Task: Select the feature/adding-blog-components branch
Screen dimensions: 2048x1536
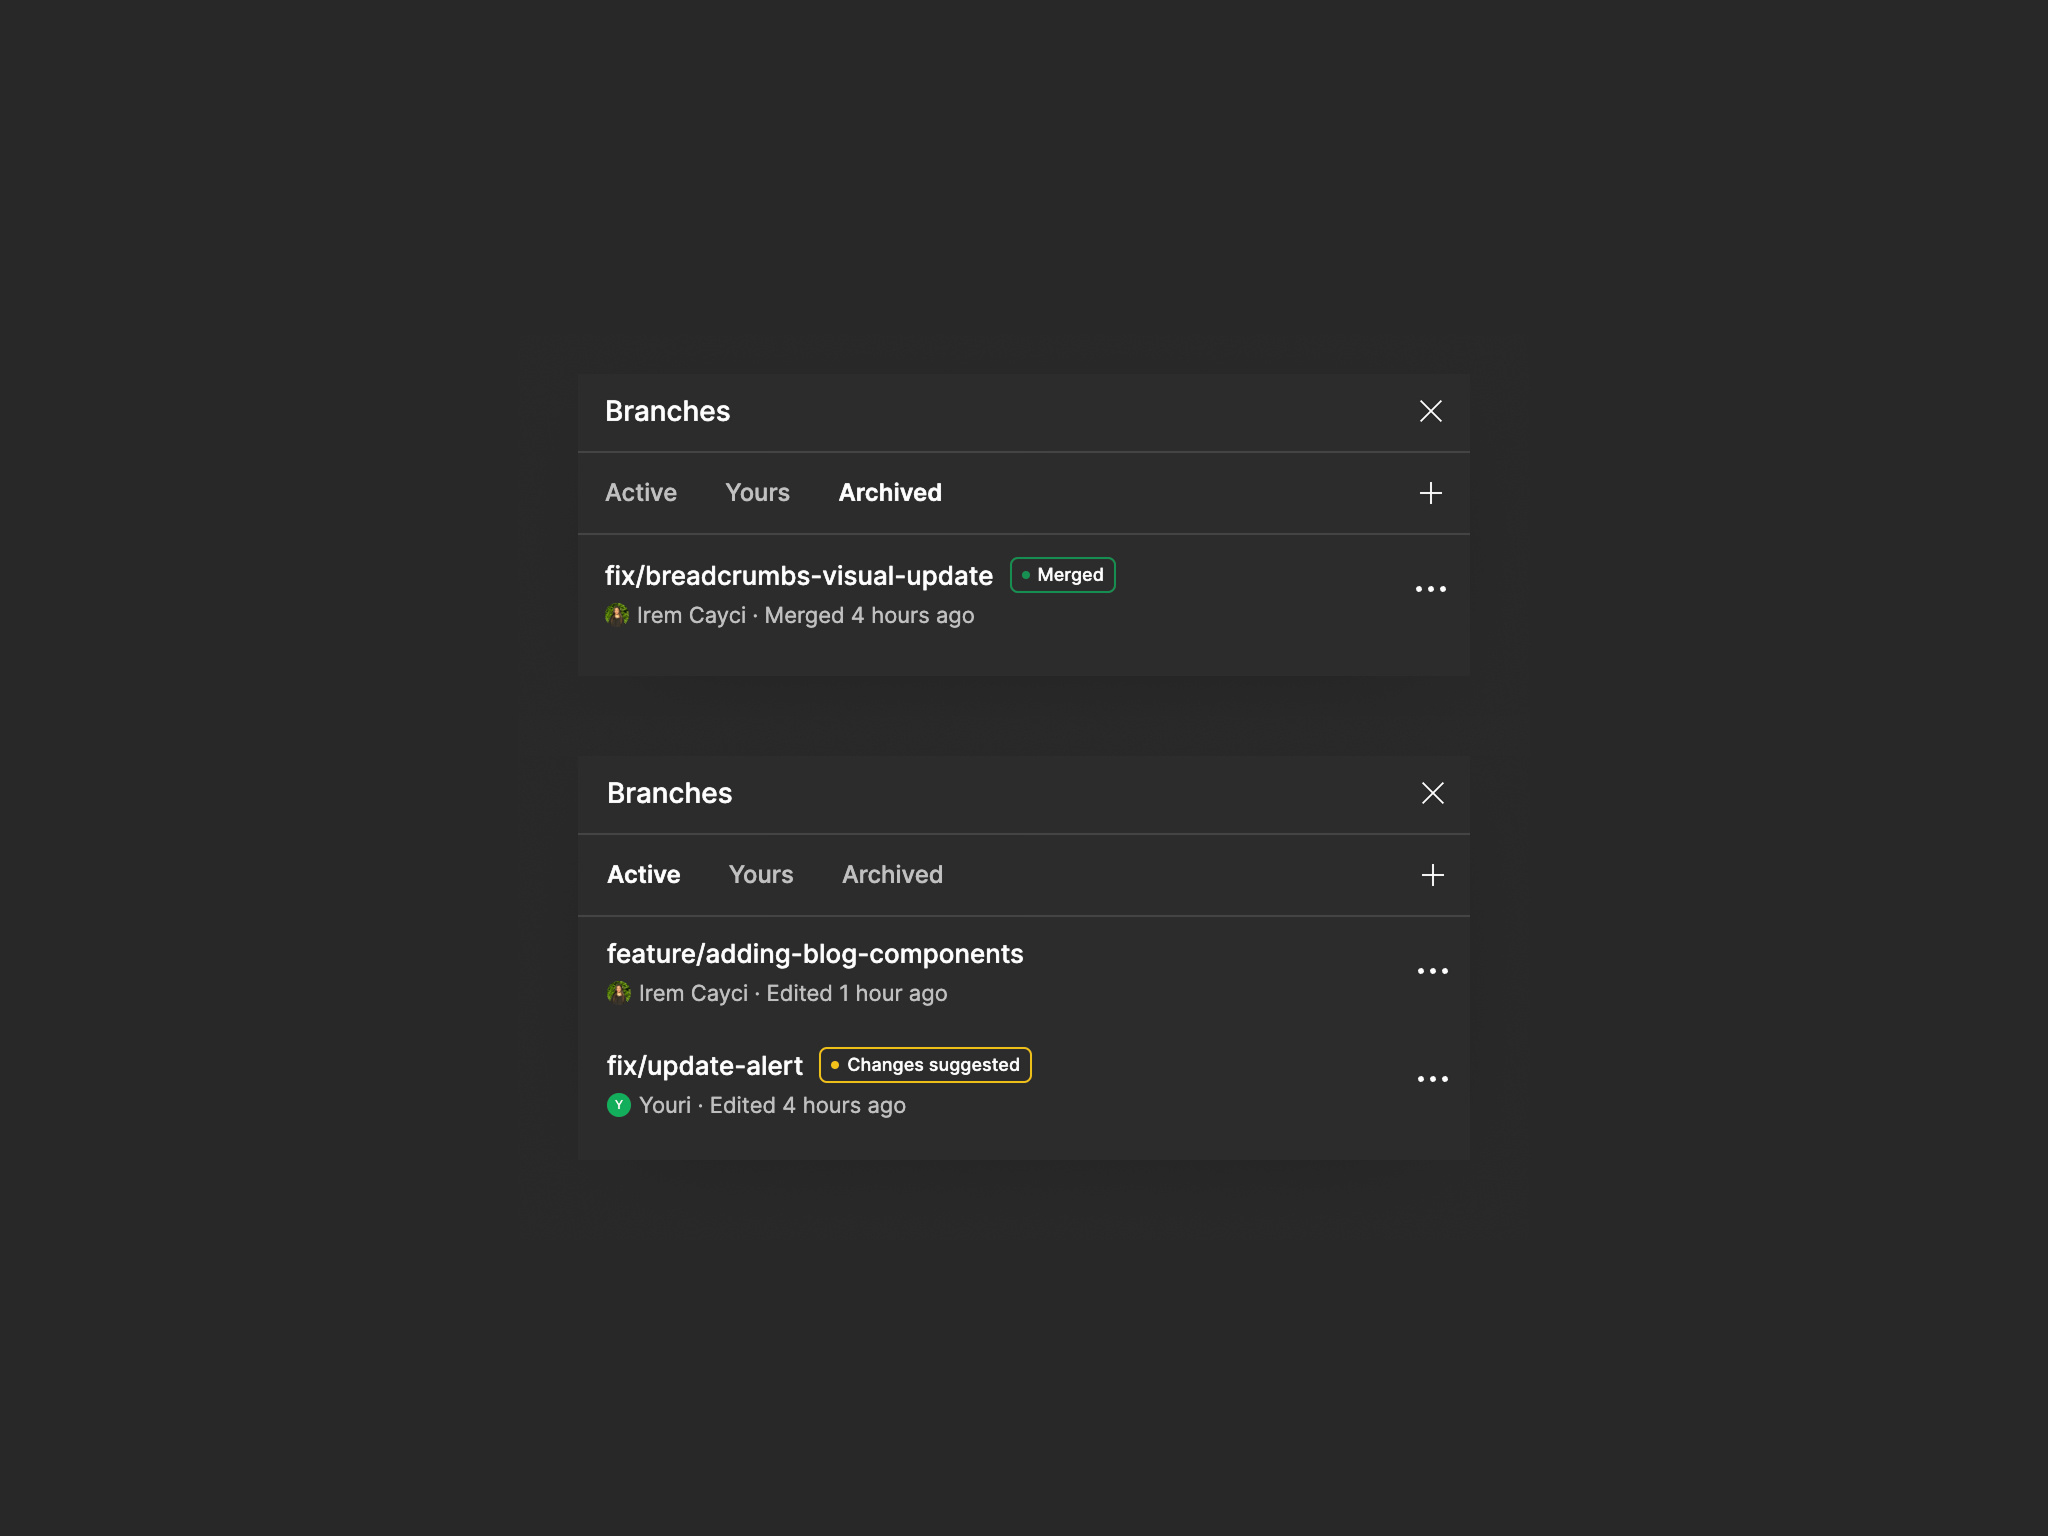Action: (x=815, y=954)
